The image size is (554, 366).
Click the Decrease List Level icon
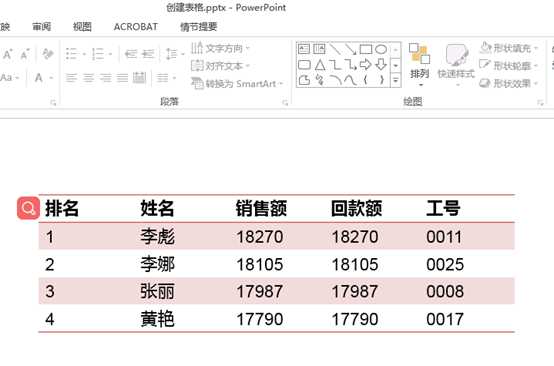pyautogui.click(x=131, y=54)
